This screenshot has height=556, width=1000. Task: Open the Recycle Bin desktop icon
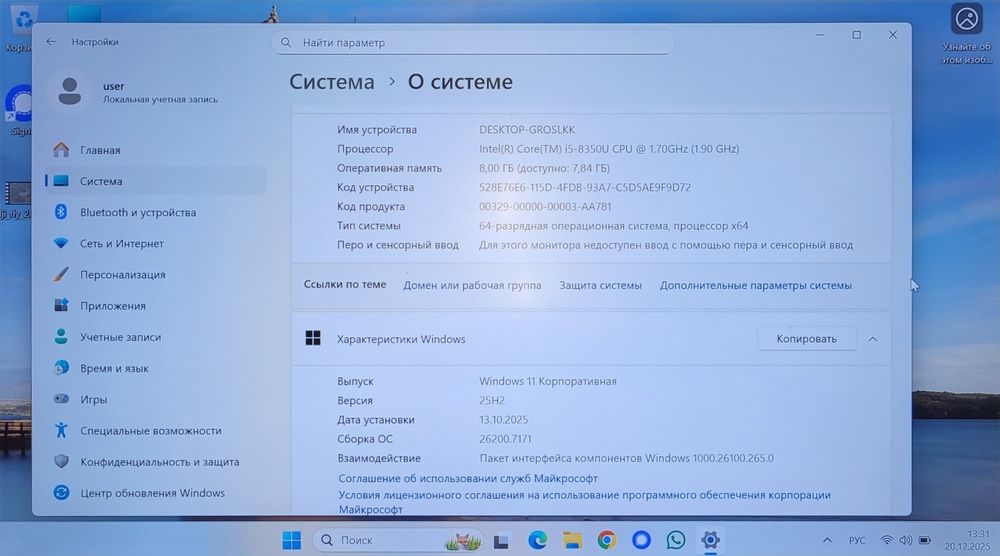20,29
